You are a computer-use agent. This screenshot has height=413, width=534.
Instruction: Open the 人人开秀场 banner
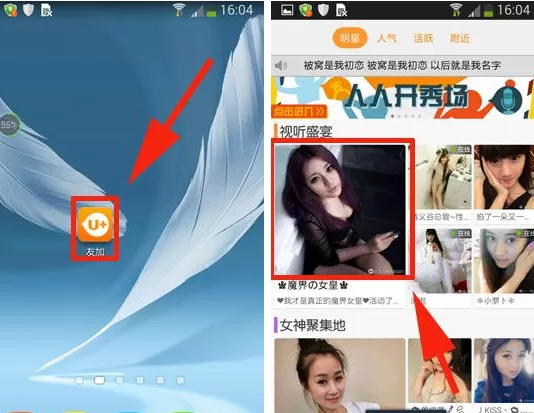[x=403, y=98]
